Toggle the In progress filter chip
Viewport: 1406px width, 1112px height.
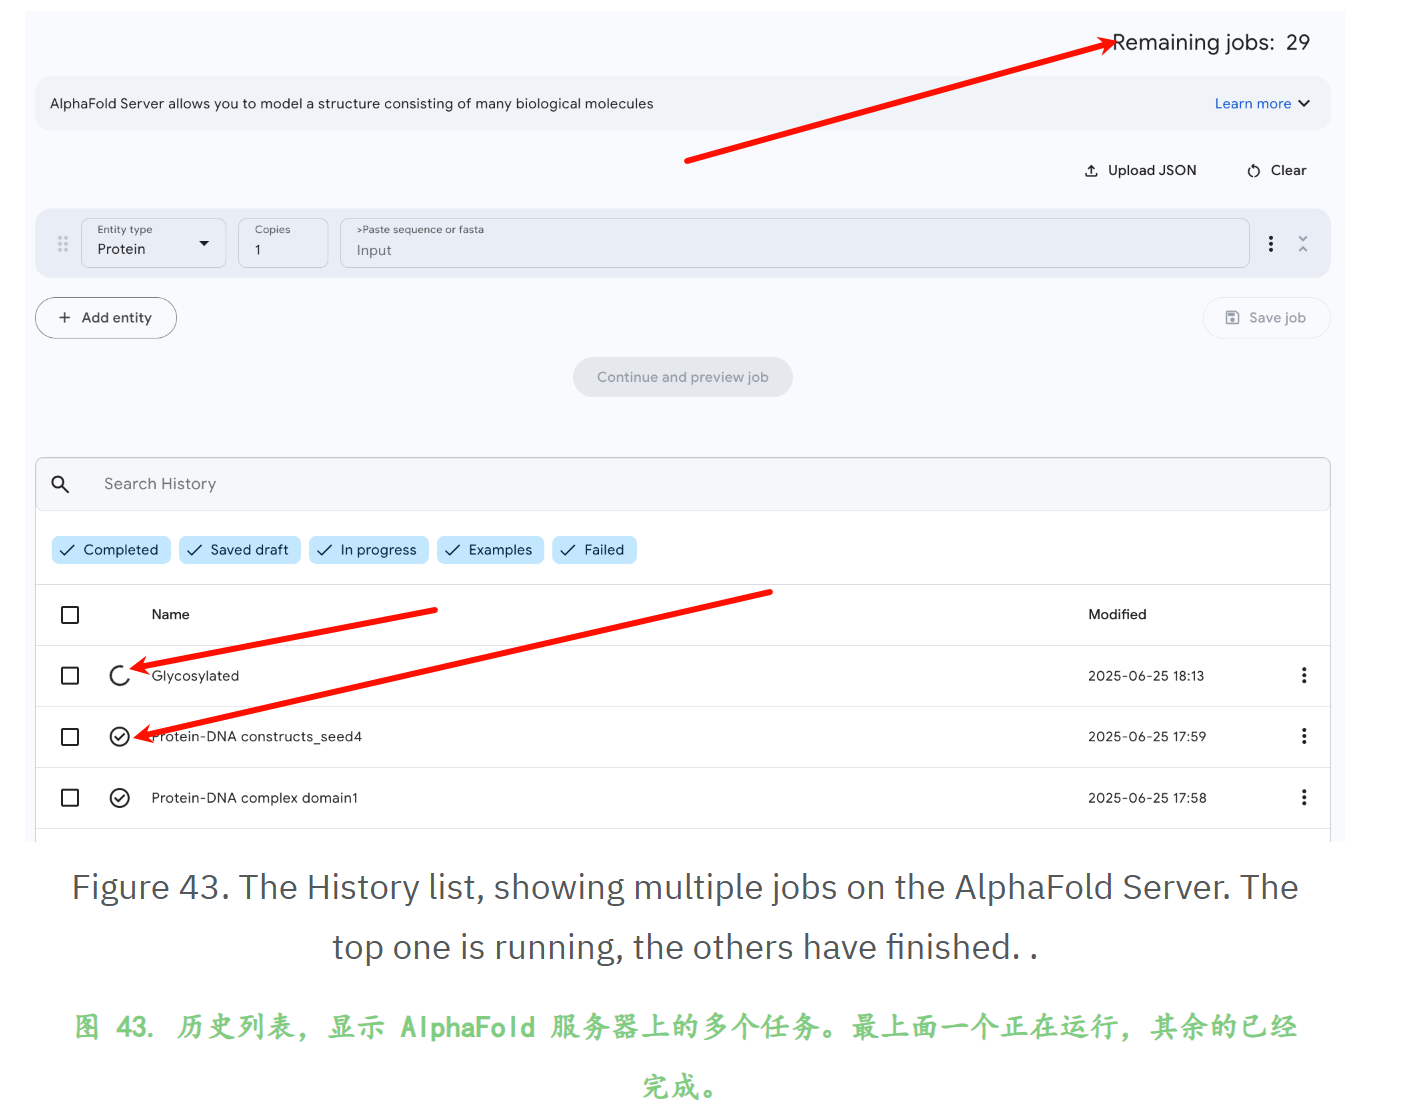(x=369, y=550)
